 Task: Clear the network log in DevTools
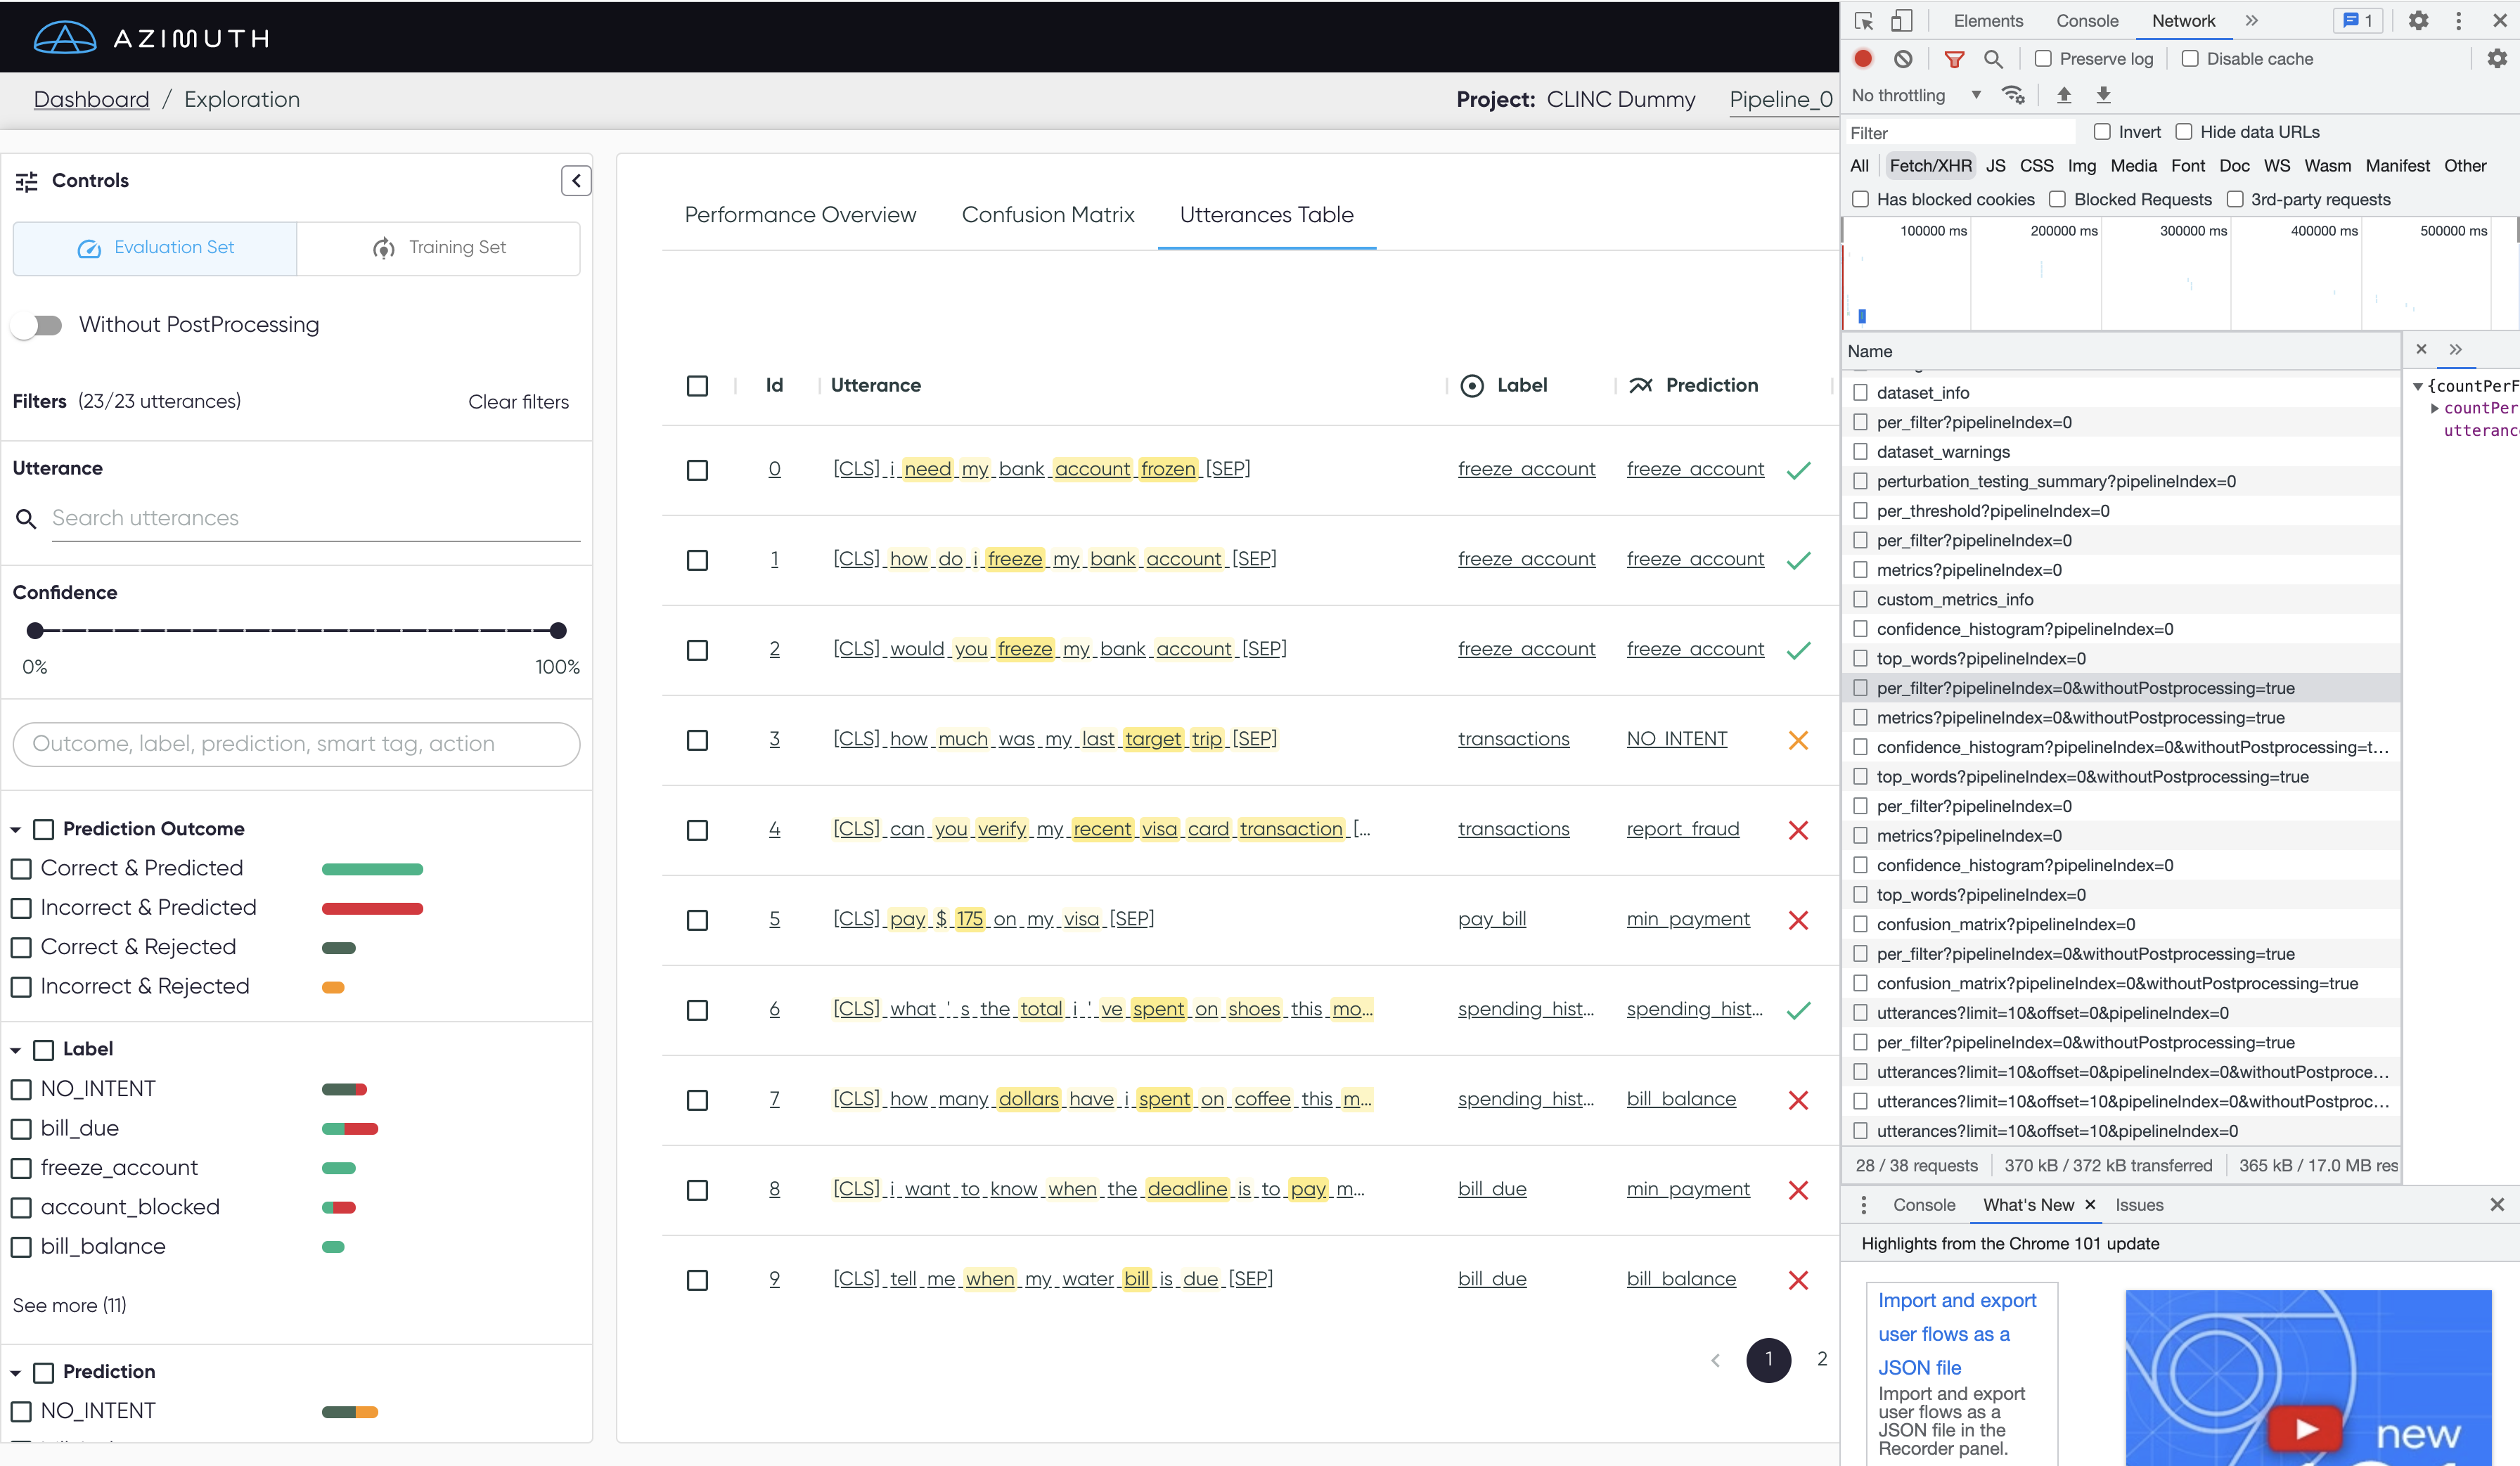click(1903, 59)
